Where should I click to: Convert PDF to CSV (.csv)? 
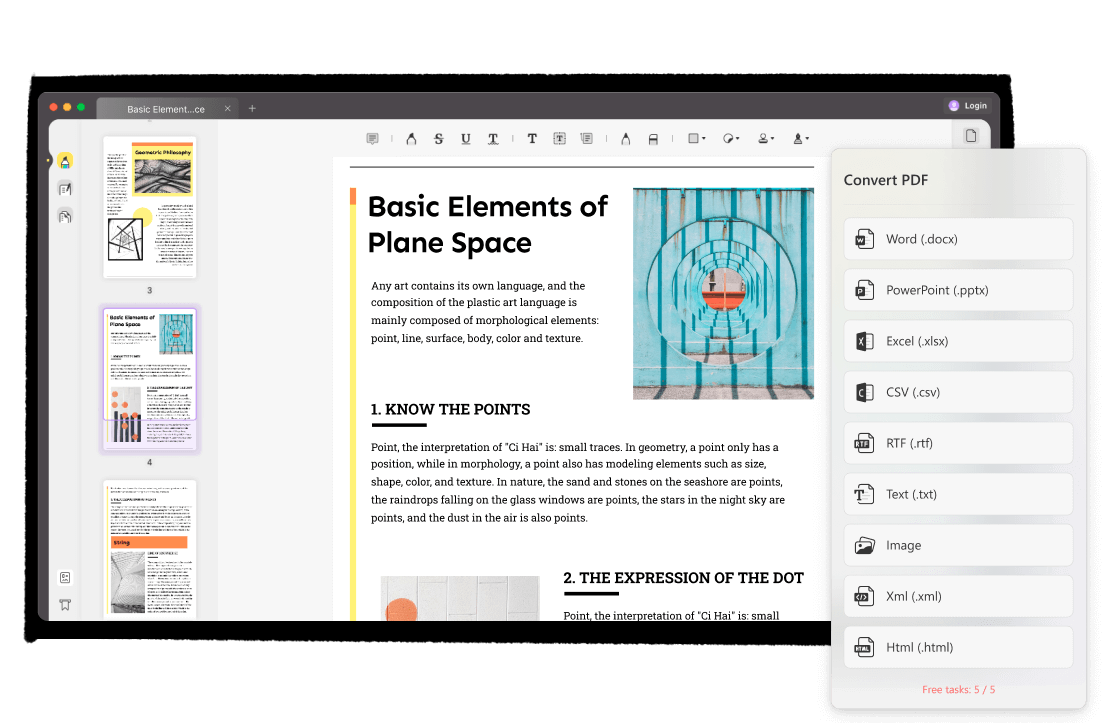pos(958,392)
